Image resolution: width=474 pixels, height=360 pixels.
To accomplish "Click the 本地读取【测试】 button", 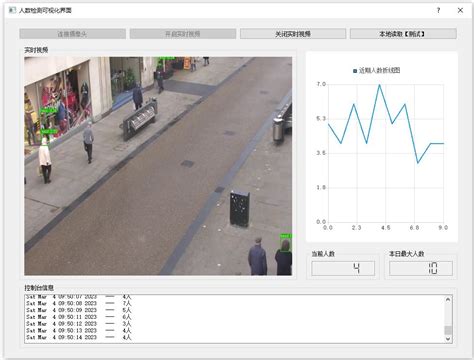I will (x=403, y=34).
